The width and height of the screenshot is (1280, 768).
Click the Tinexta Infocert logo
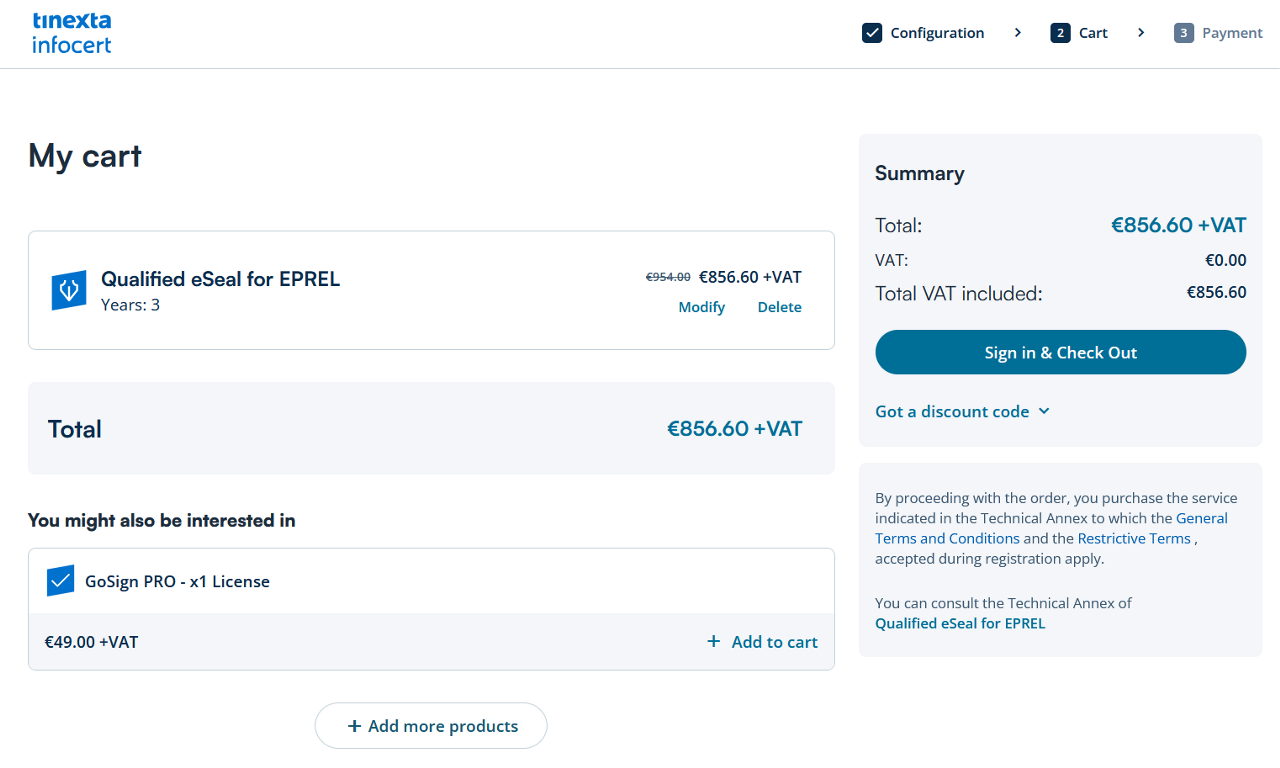click(71, 33)
